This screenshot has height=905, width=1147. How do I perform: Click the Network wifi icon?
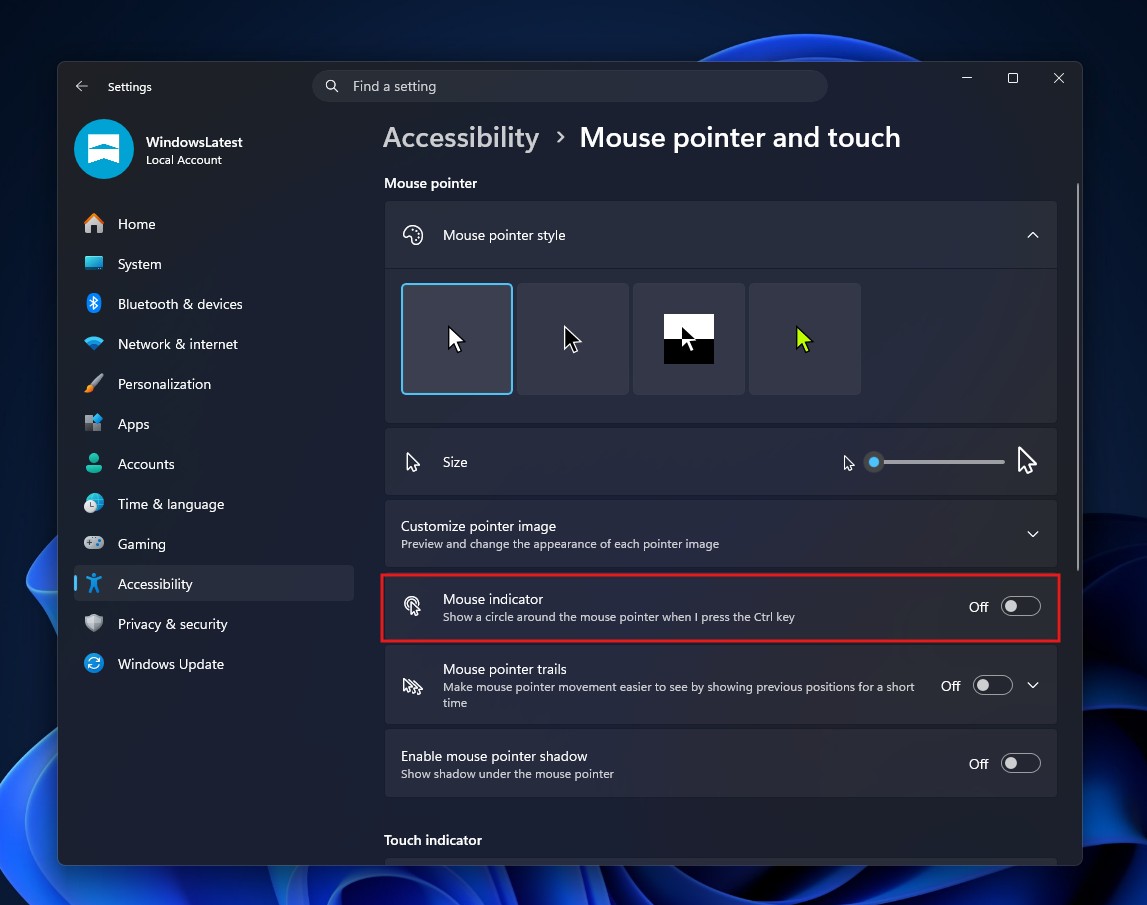pyautogui.click(x=94, y=343)
